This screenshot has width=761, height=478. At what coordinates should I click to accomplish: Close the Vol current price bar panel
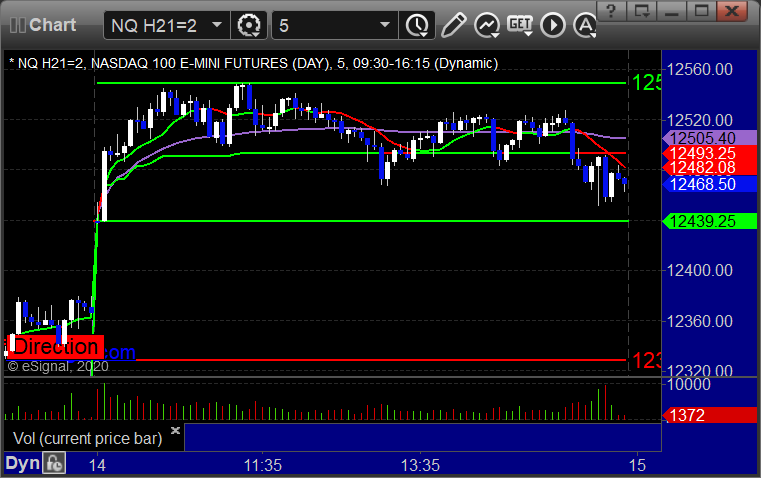[x=176, y=430]
